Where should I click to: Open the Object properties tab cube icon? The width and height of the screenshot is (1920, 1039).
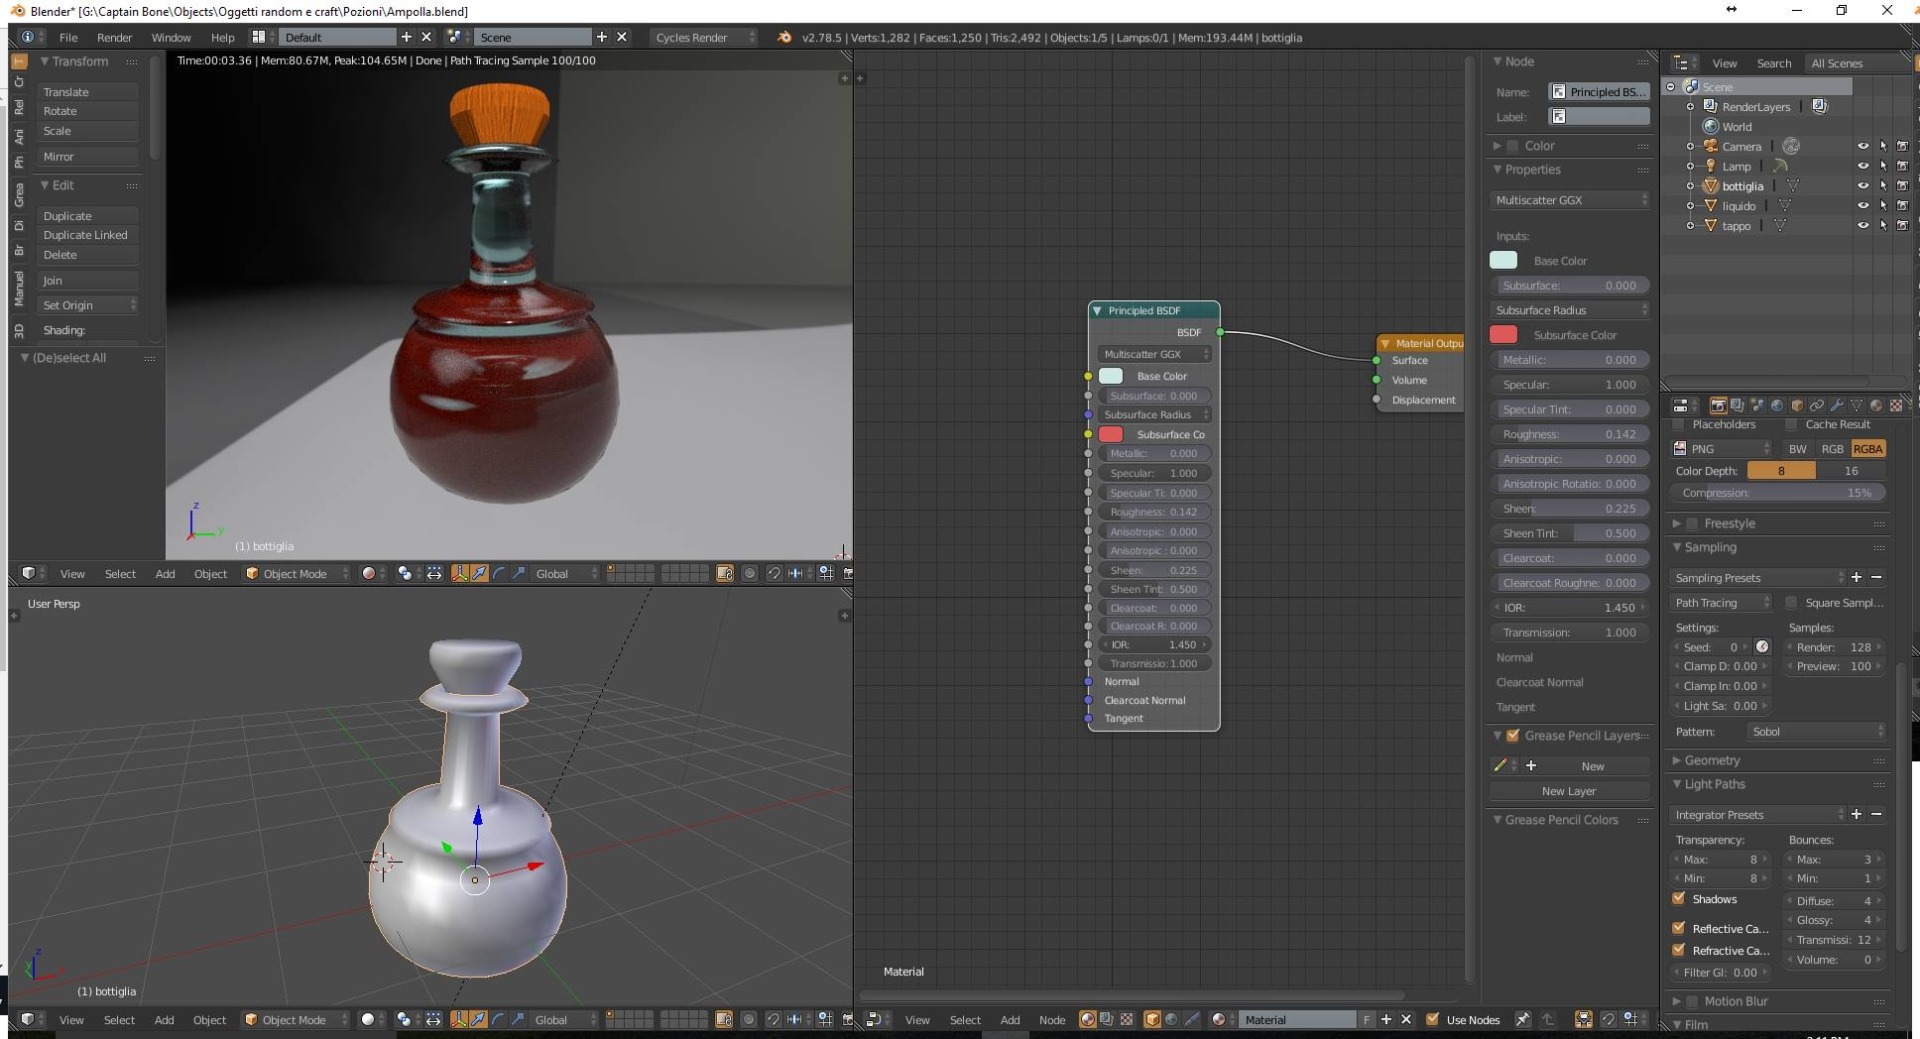click(x=1797, y=405)
